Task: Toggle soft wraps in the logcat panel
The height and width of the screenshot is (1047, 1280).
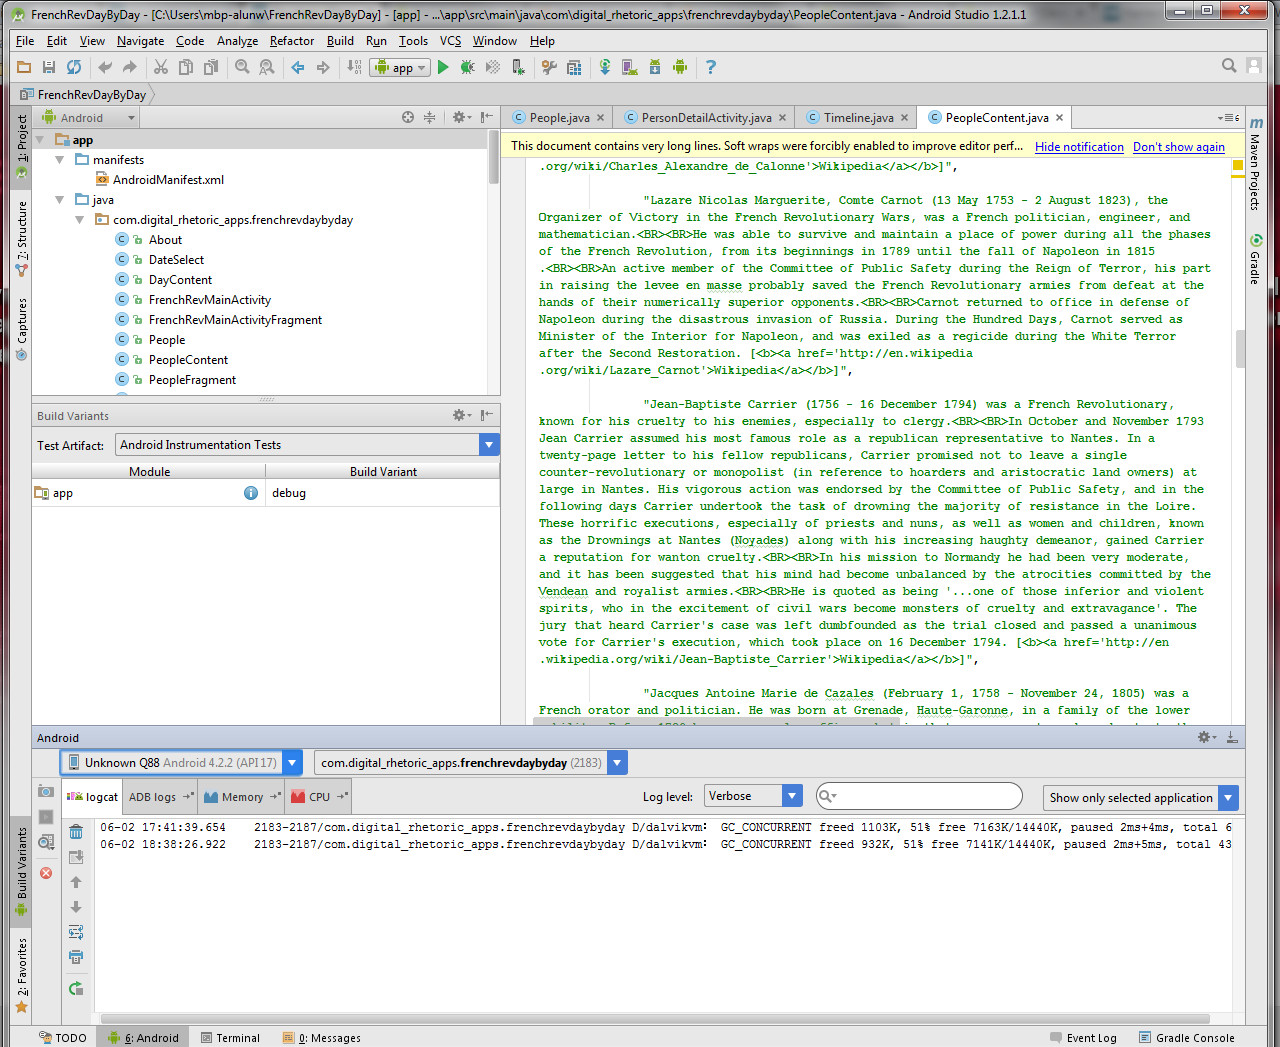Action: point(76,932)
